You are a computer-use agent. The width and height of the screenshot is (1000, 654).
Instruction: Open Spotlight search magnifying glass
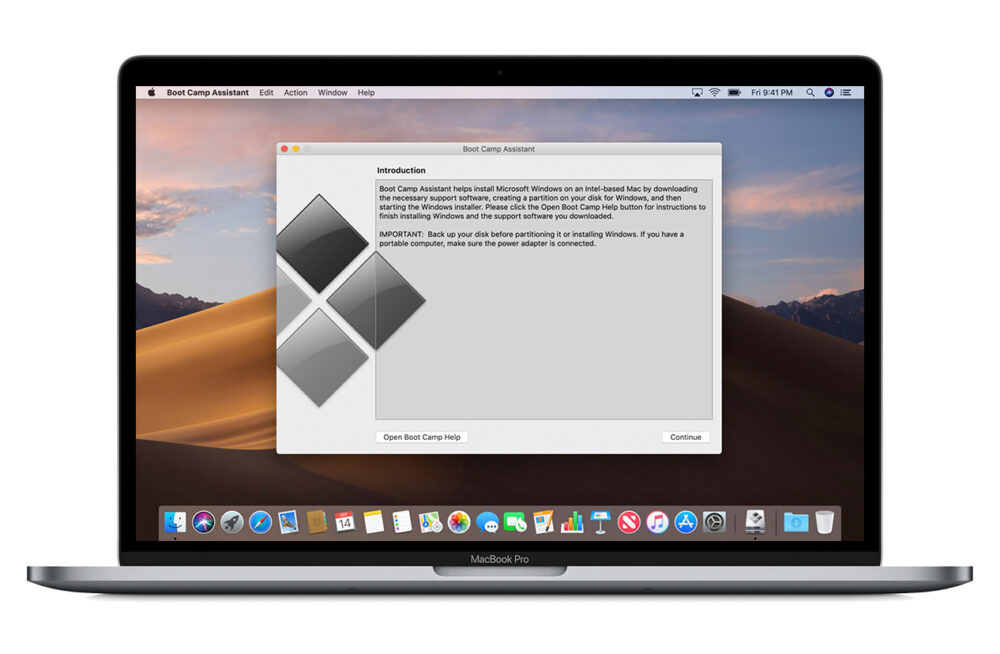coord(810,93)
